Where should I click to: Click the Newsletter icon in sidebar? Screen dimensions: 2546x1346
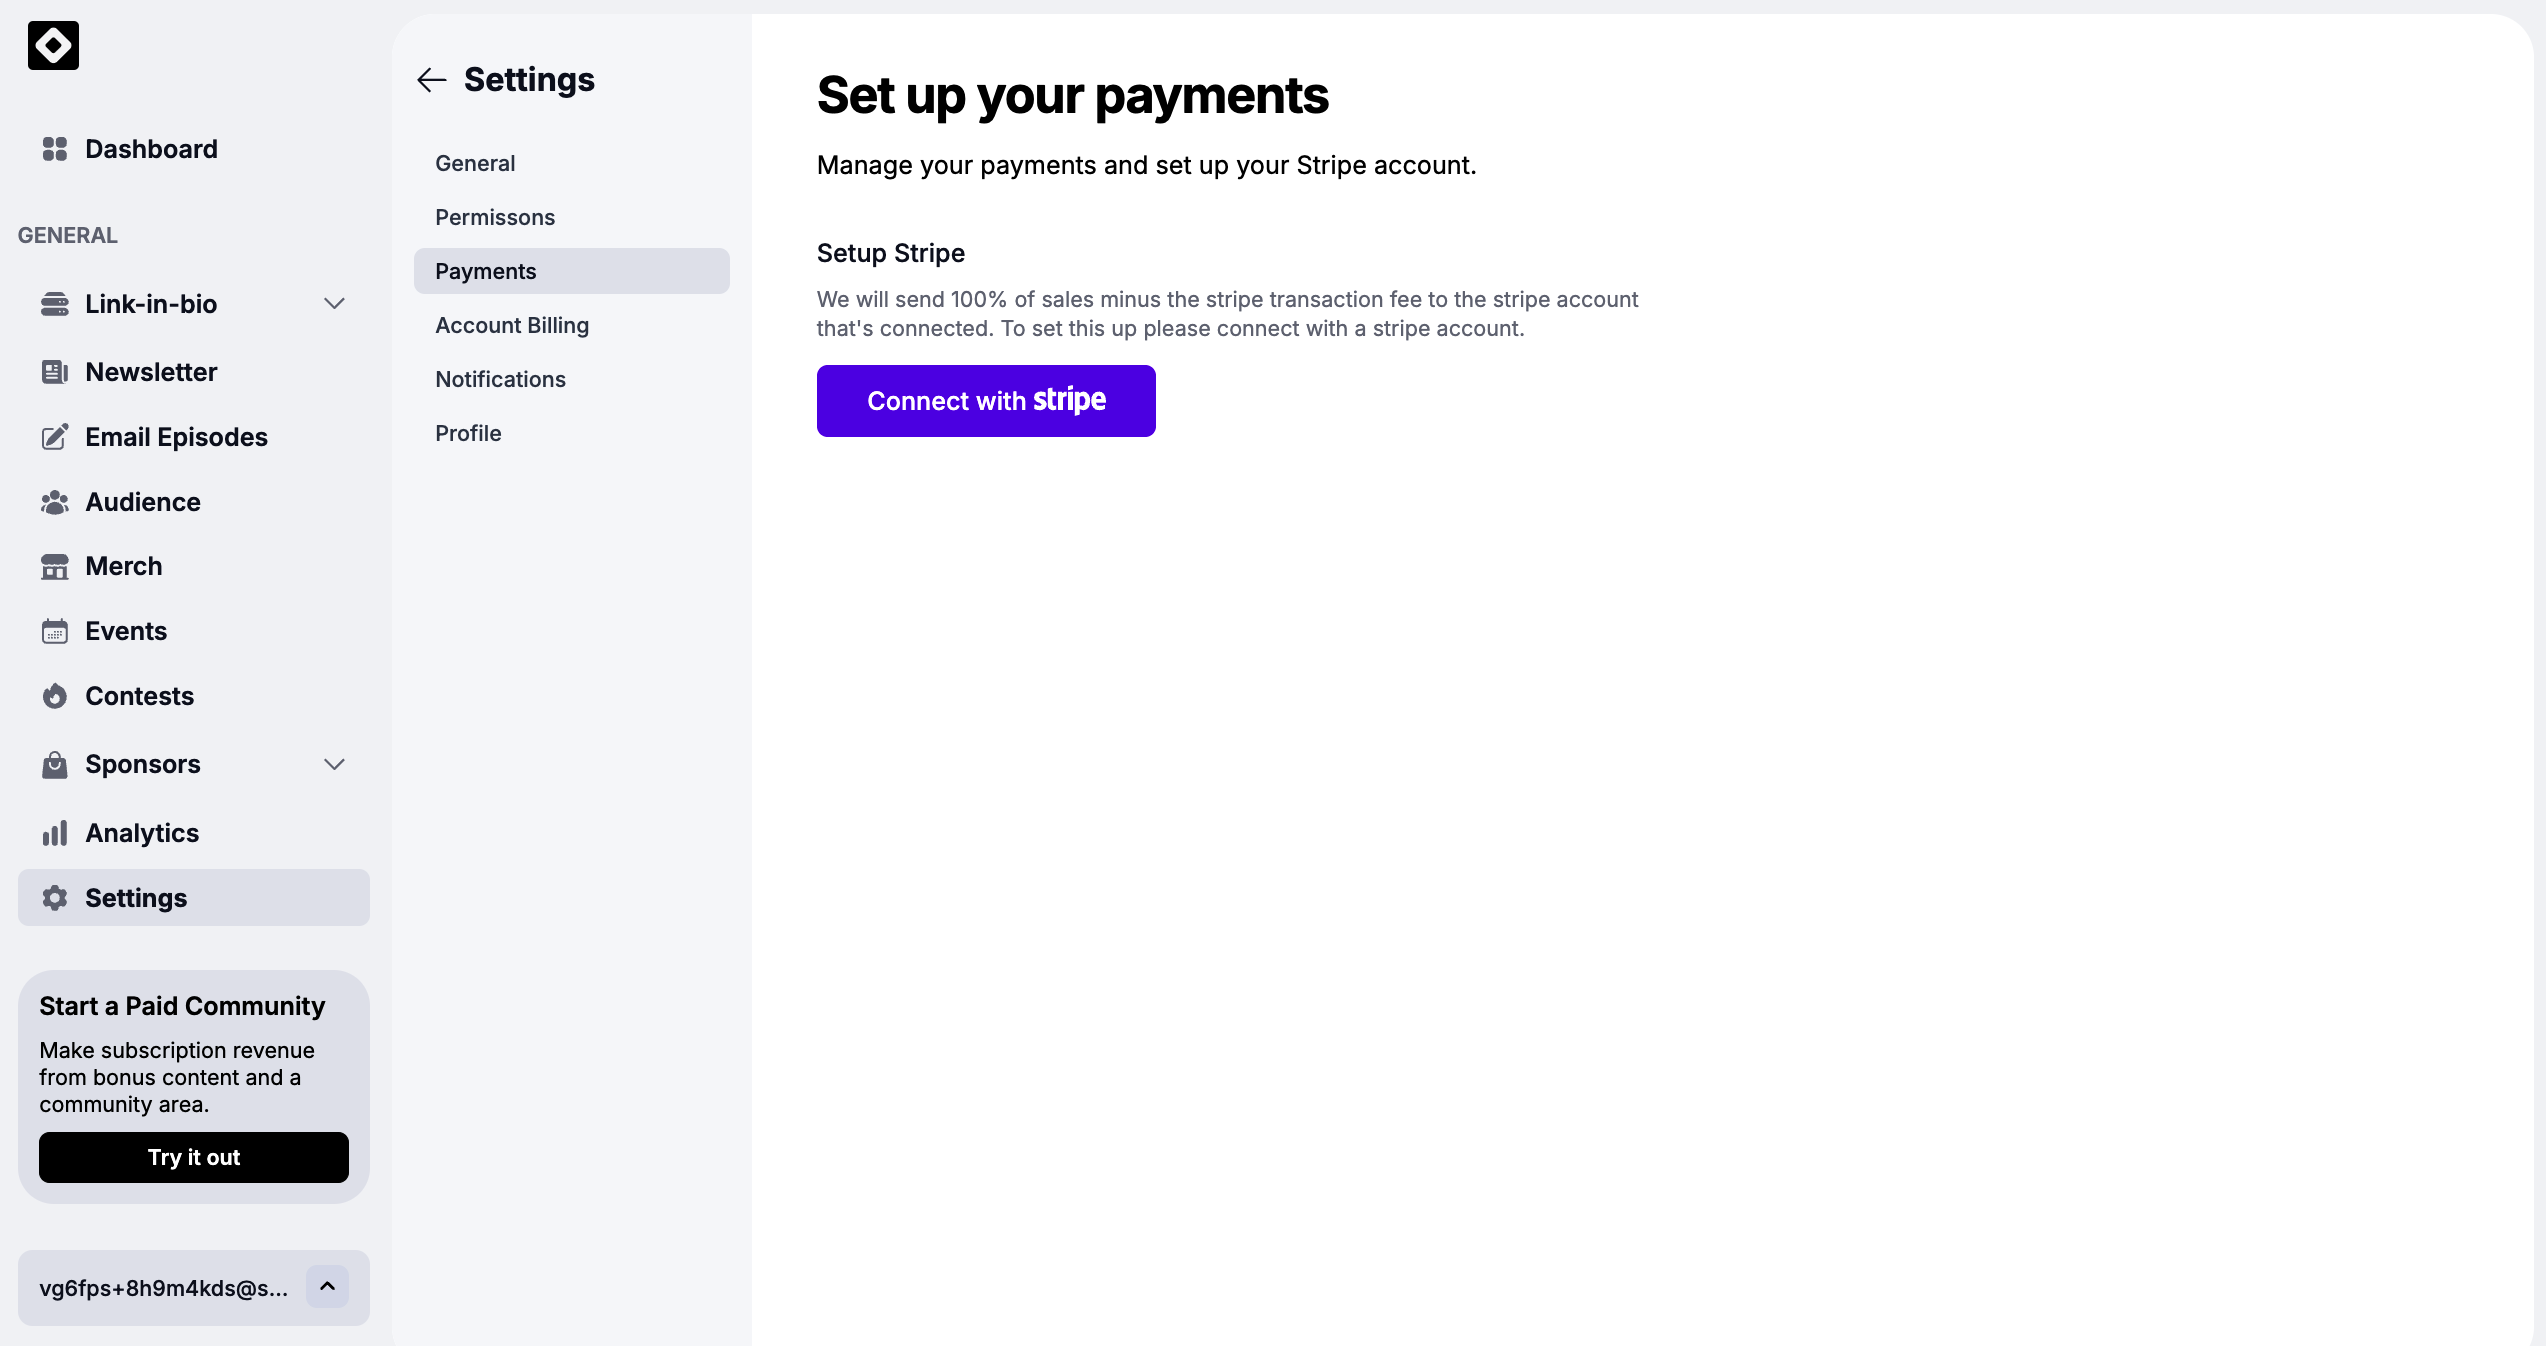55,372
